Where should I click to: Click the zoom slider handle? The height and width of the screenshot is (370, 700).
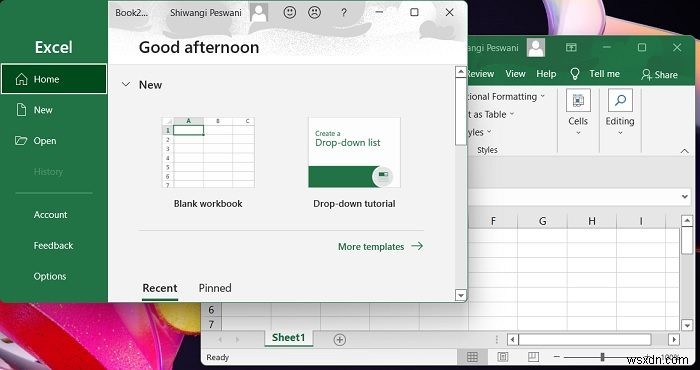(x=603, y=357)
